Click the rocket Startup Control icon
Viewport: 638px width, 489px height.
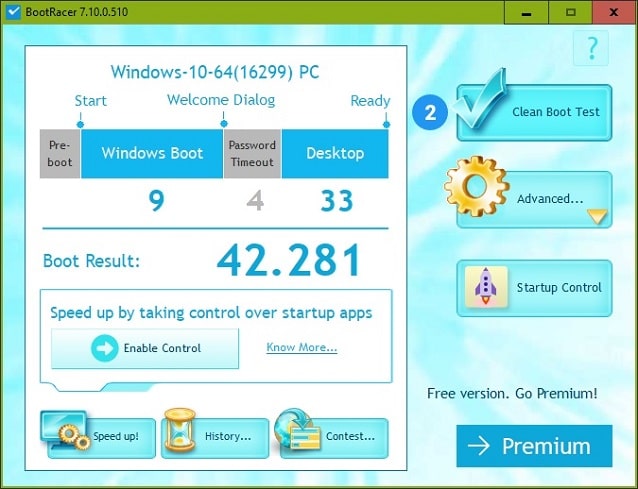[486, 287]
